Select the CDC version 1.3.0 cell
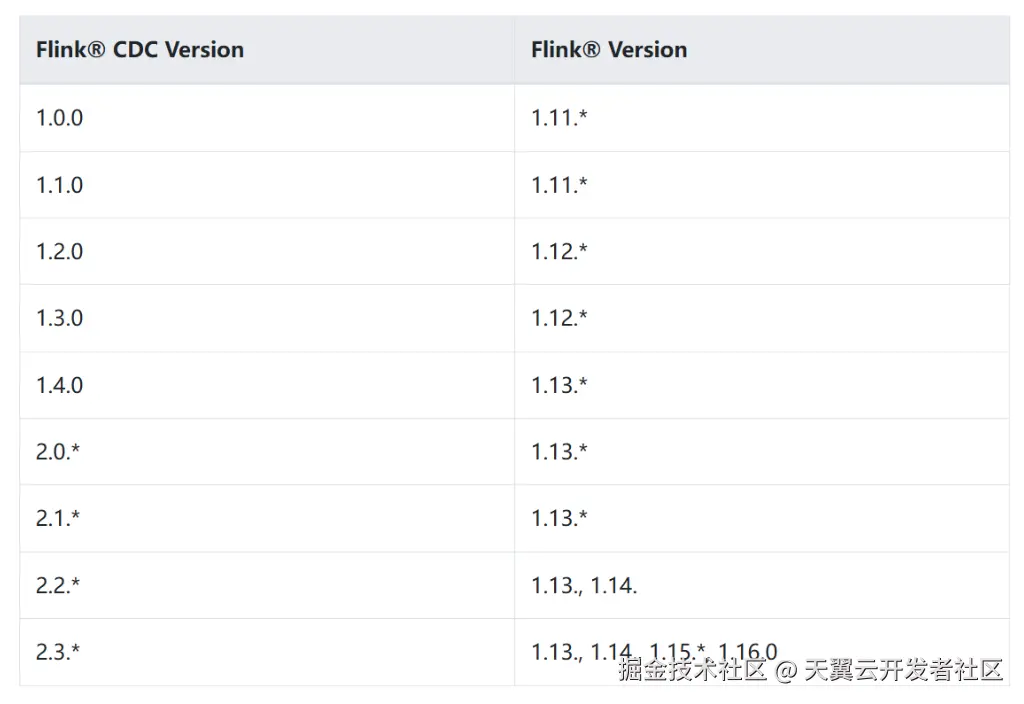Image resolution: width=1024 pixels, height=704 pixels. pyautogui.click(x=60, y=318)
